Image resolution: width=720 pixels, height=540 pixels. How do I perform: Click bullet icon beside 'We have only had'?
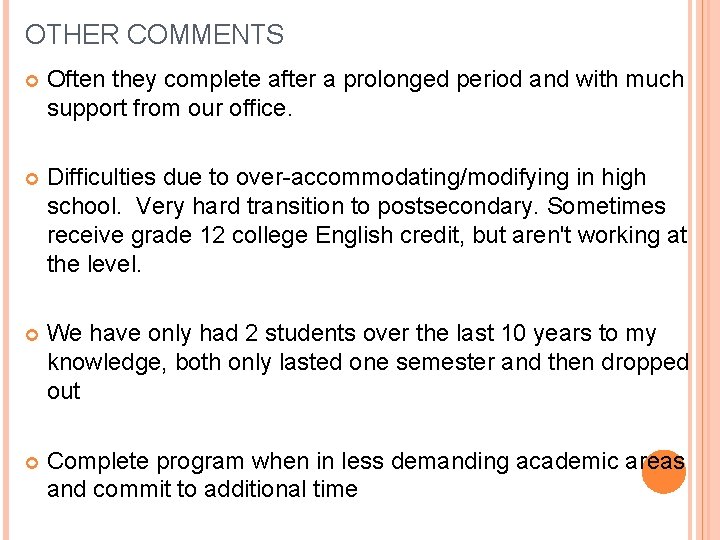(x=32, y=335)
